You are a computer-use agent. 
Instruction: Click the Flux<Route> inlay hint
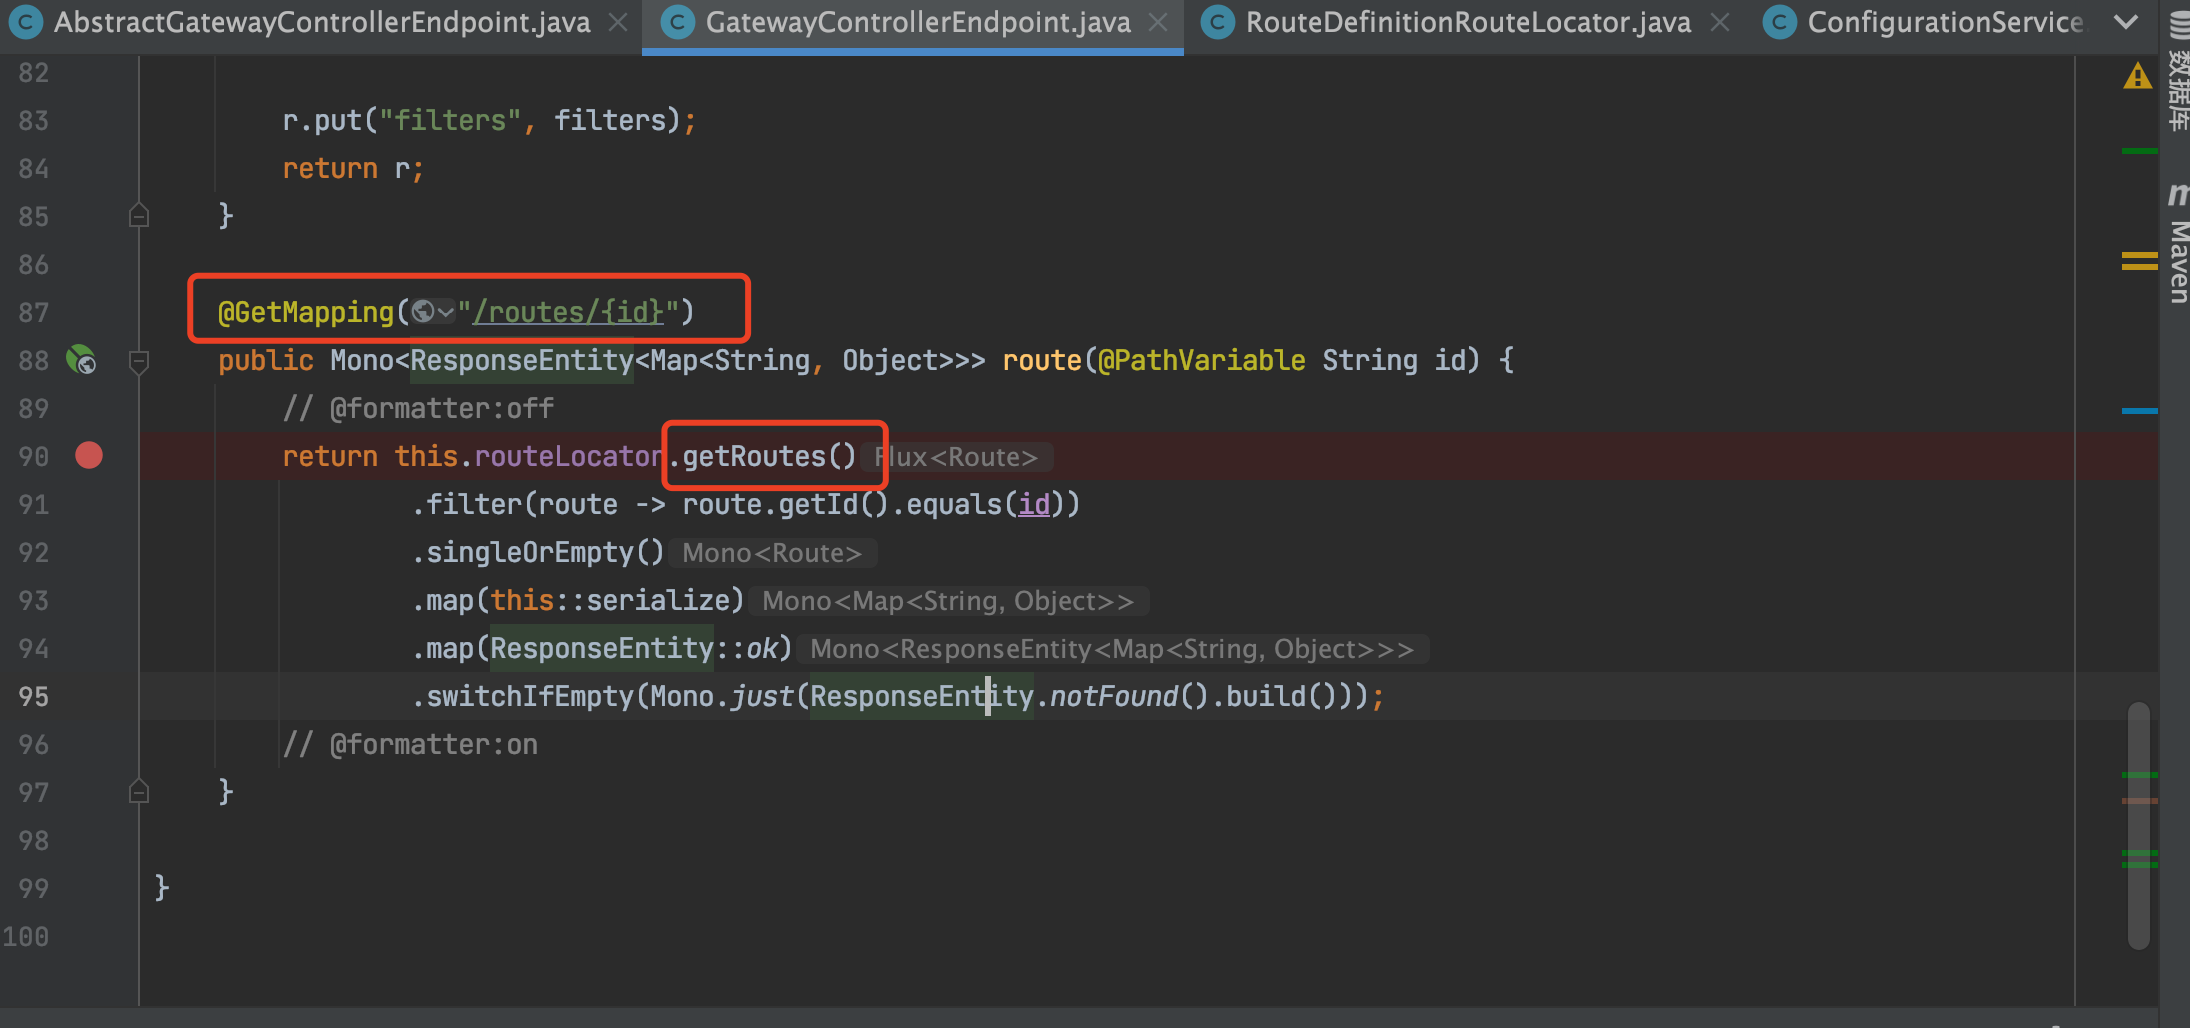pyautogui.click(x=956, y=457)
